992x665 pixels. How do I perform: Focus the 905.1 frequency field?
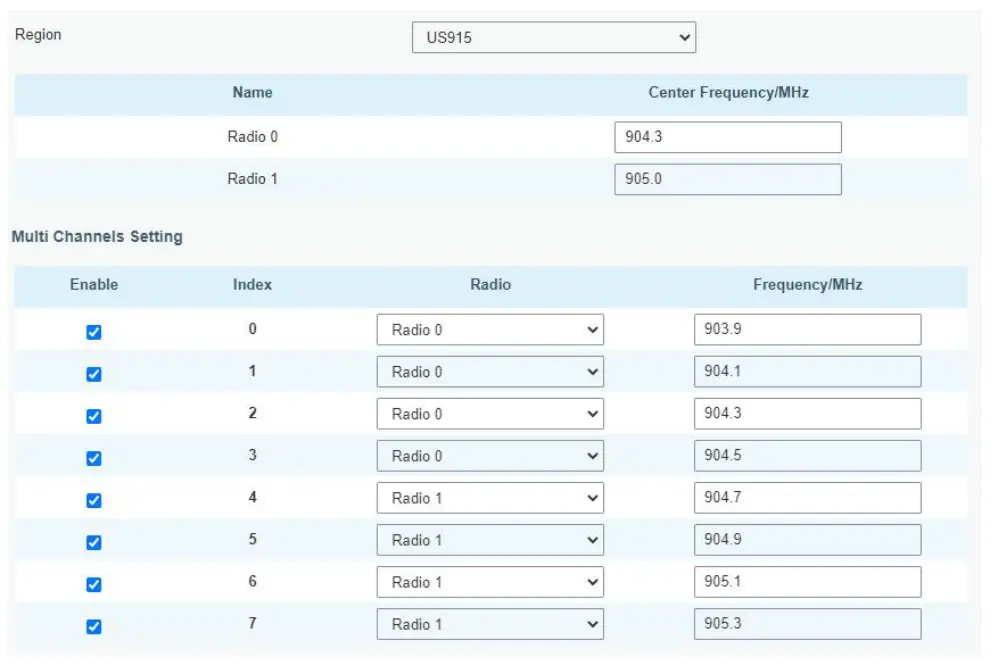[807, 582]
